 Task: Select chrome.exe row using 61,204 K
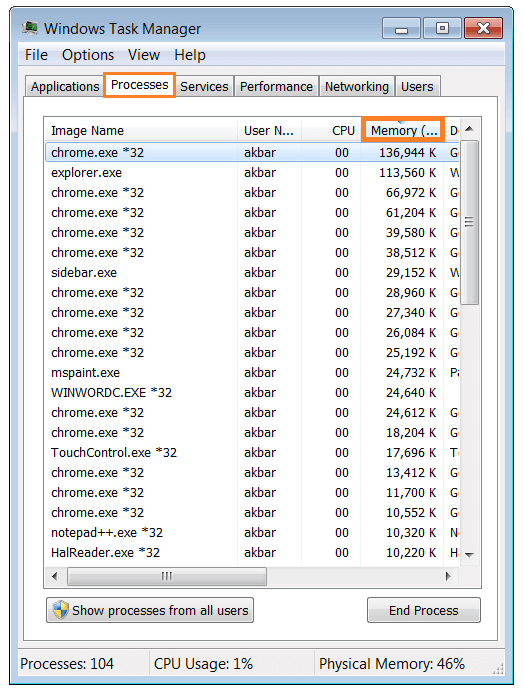[x=252, y=212]
